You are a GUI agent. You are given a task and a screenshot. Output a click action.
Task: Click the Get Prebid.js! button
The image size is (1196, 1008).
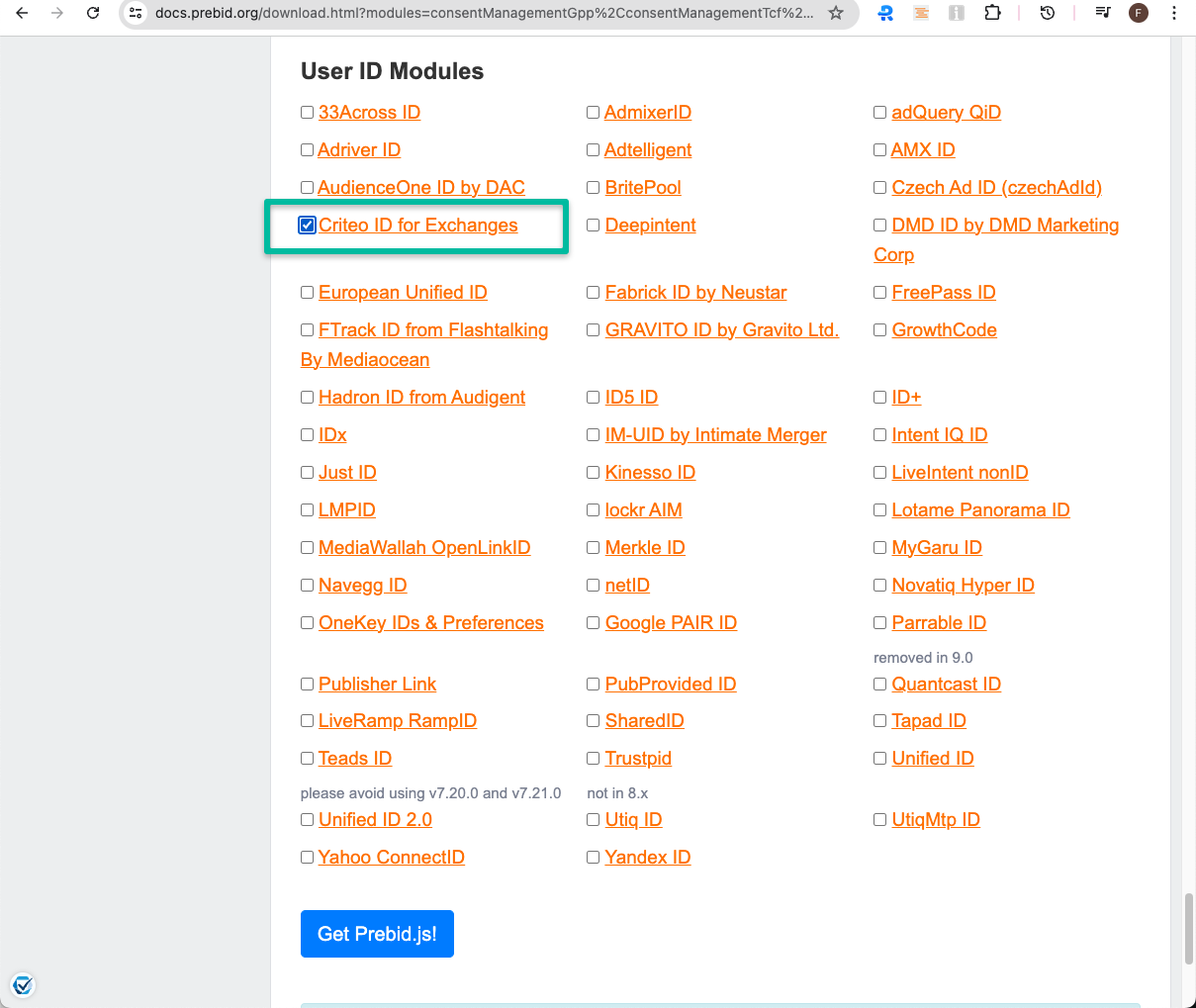[x=377, y=933]
